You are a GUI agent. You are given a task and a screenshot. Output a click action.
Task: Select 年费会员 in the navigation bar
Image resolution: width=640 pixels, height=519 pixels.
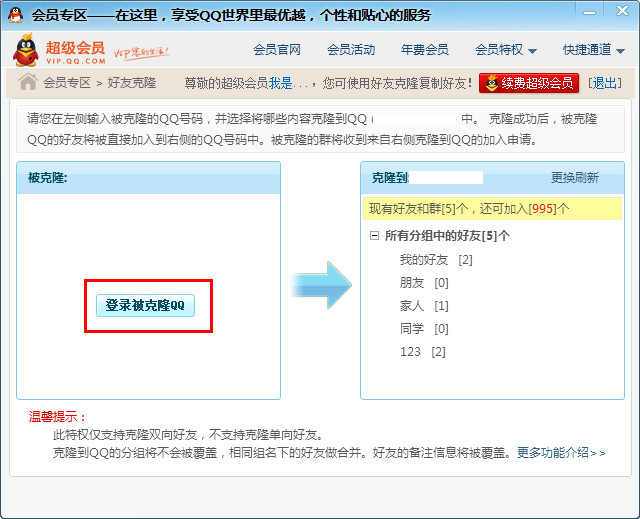(x=425, y=50)
